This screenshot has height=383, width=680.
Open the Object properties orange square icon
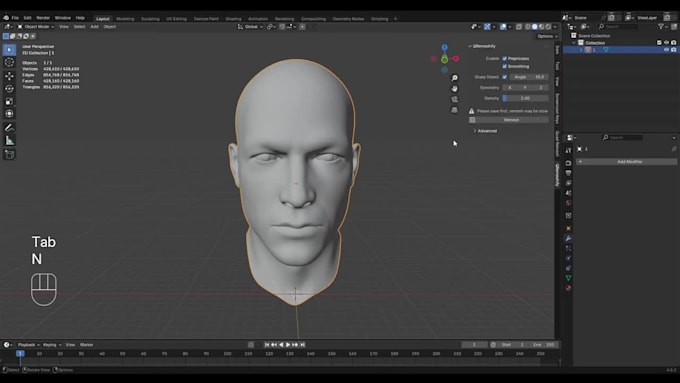[568, 228]
